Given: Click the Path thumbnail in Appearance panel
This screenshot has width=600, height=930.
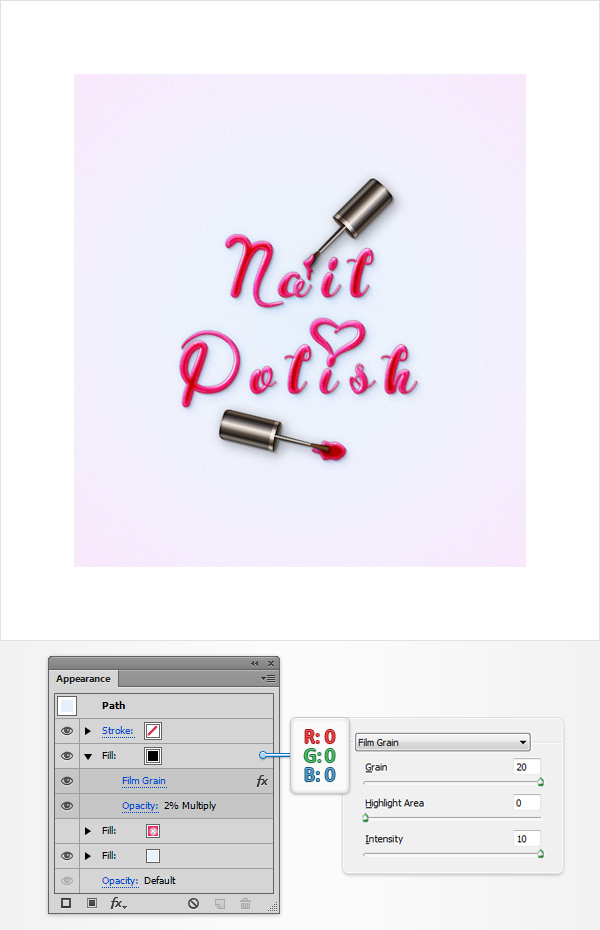Looking at the screenshot, I should point(67,705).
